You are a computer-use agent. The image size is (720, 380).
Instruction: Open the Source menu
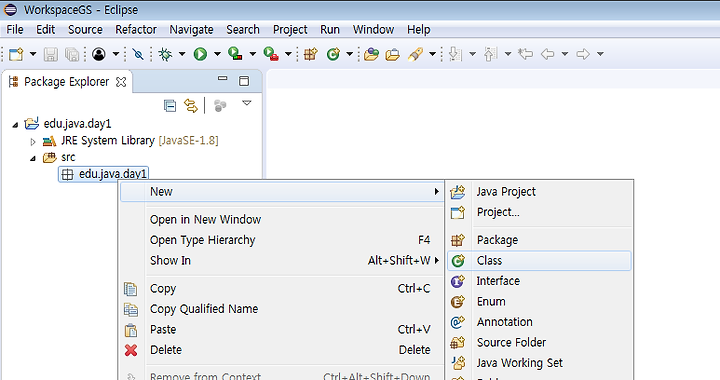pyautogui.click(x=85, y=29)
